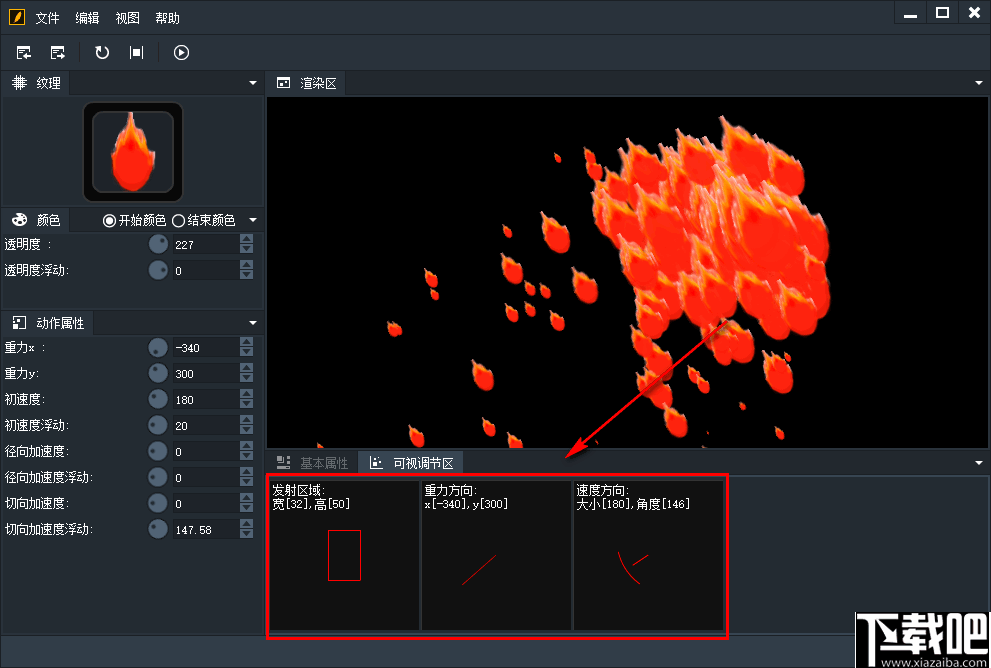Select the 结束颜色 radio button
991x668 pixels.
[178, 221]
